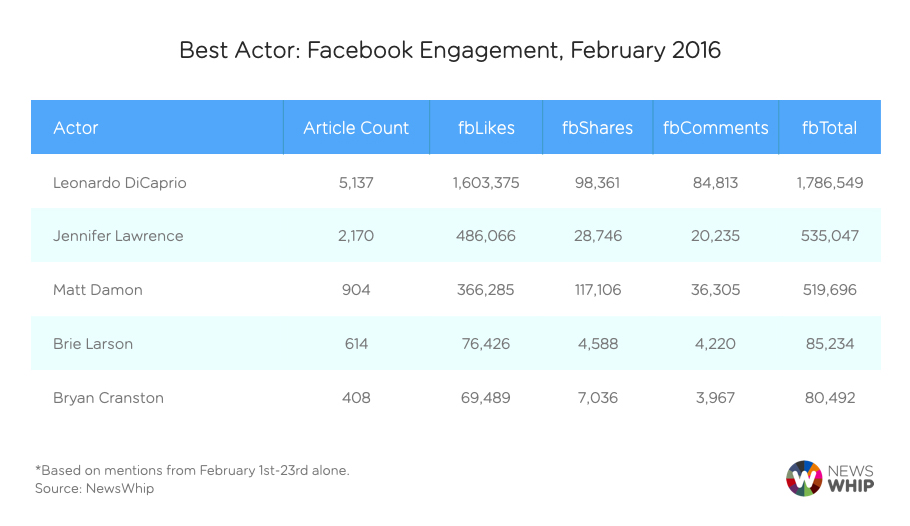Click the February 1st-23rd mentions footnote
This screenshot has height=526, width=910.
(x=192, y=470)
